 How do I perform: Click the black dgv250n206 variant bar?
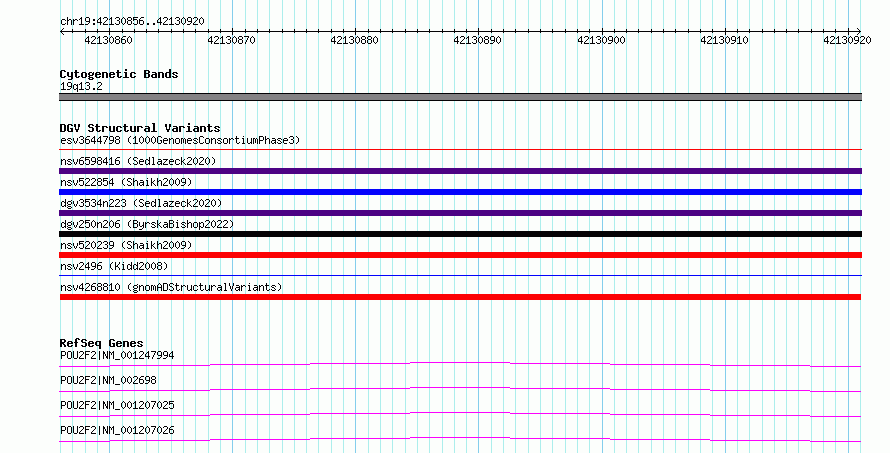click(x=460, y=234)
